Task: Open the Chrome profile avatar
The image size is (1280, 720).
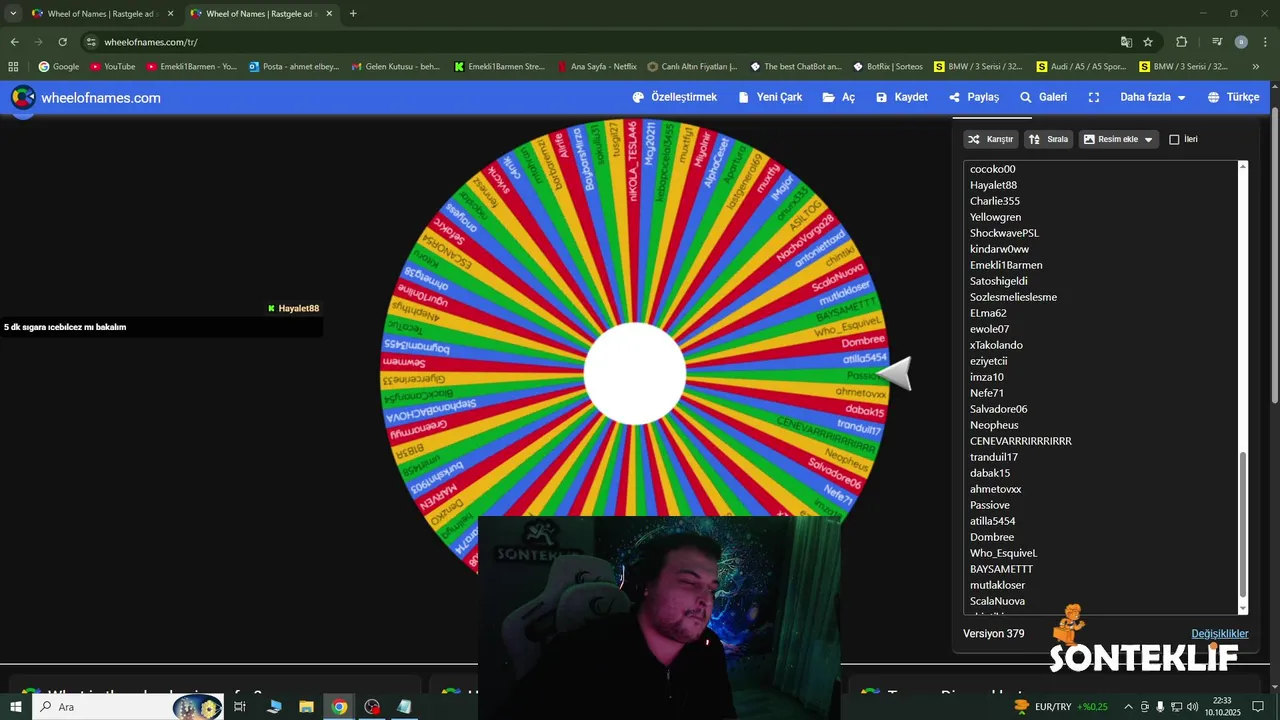Action: (1241, 42)
